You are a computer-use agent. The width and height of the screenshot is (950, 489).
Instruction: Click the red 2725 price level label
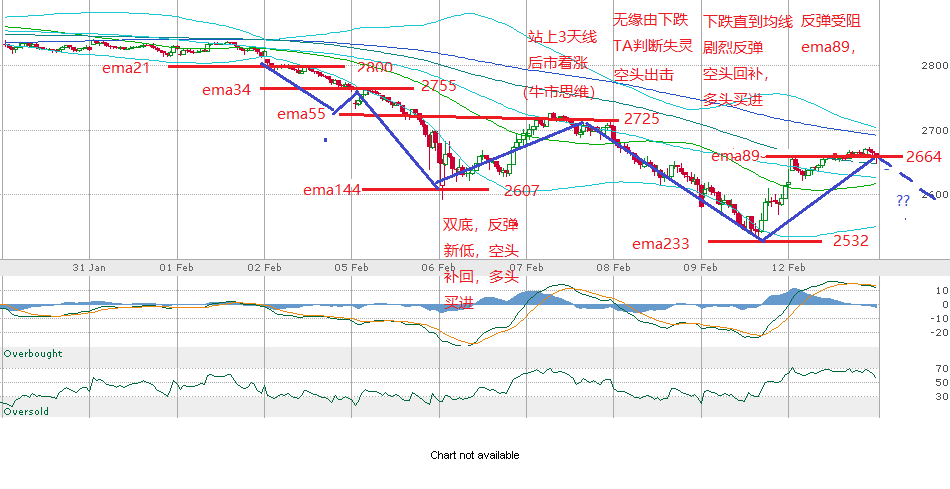point(641,119)
